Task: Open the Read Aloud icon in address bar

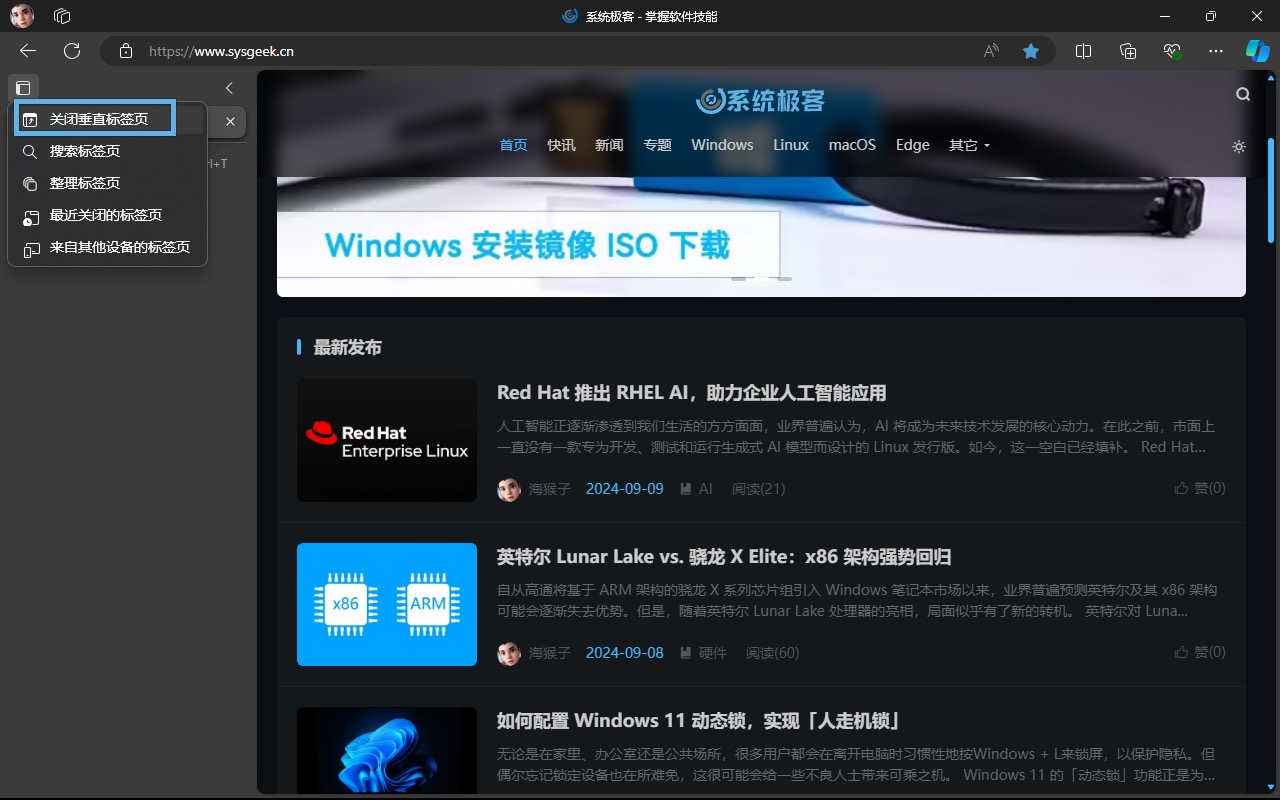Action: click(x=991, y=51)
